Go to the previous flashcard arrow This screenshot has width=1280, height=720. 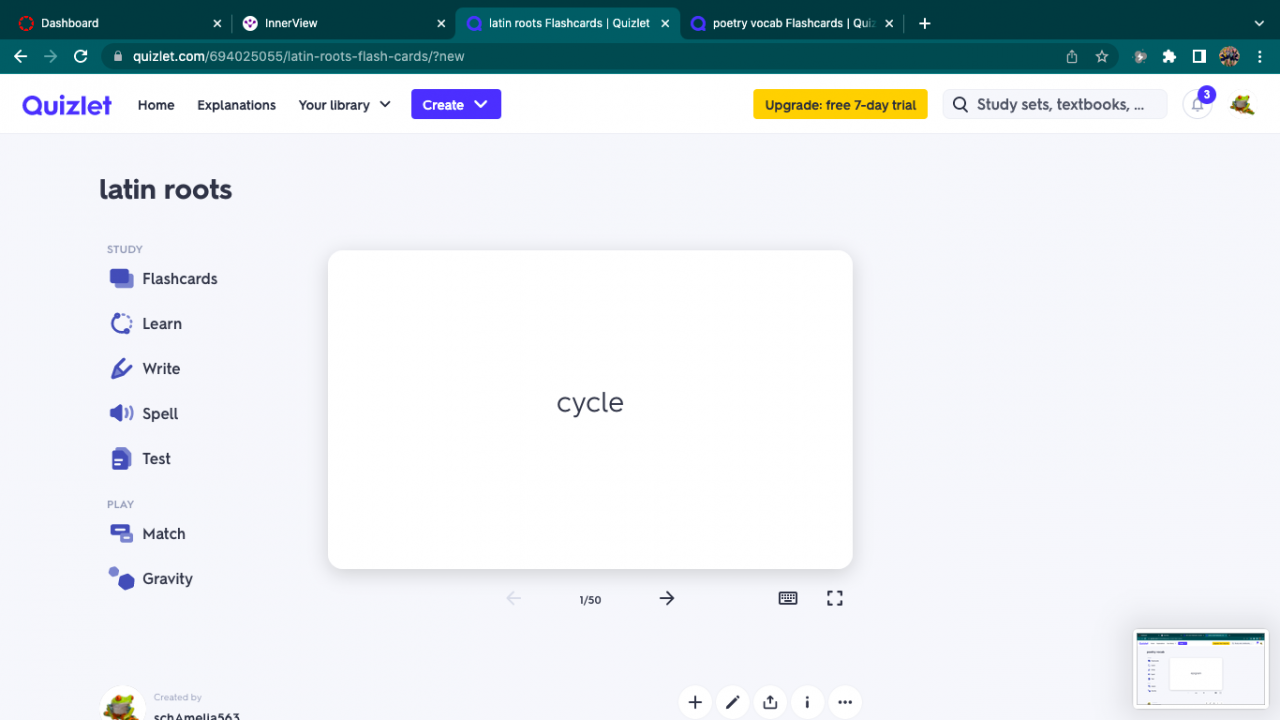pyautogui.click(x=513, y=598)
